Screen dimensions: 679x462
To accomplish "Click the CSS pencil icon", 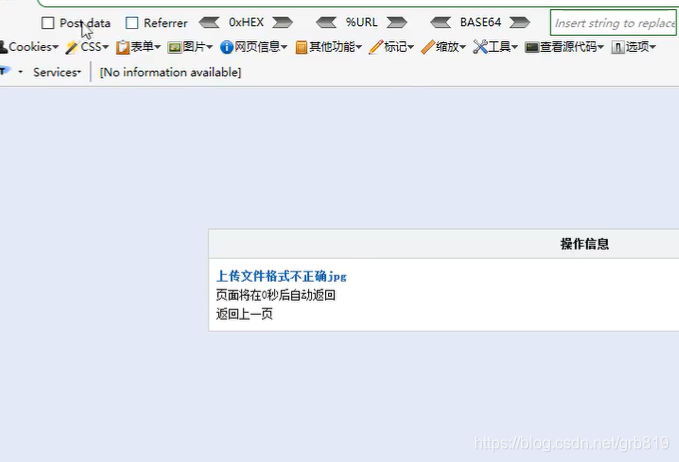I will pos(71,47).
